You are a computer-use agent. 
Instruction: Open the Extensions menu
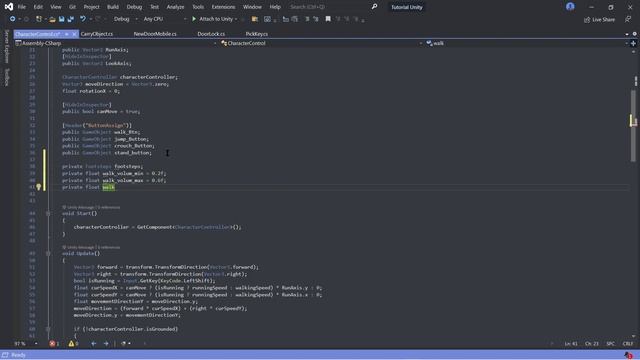pos(223,7)
